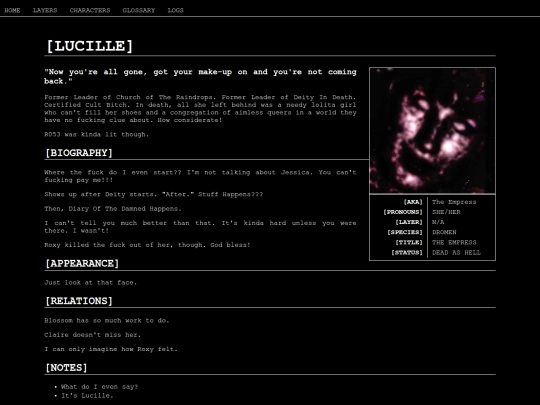Click Lucille's portrait image
Screen dimensions: 540x405
point(432,131)
